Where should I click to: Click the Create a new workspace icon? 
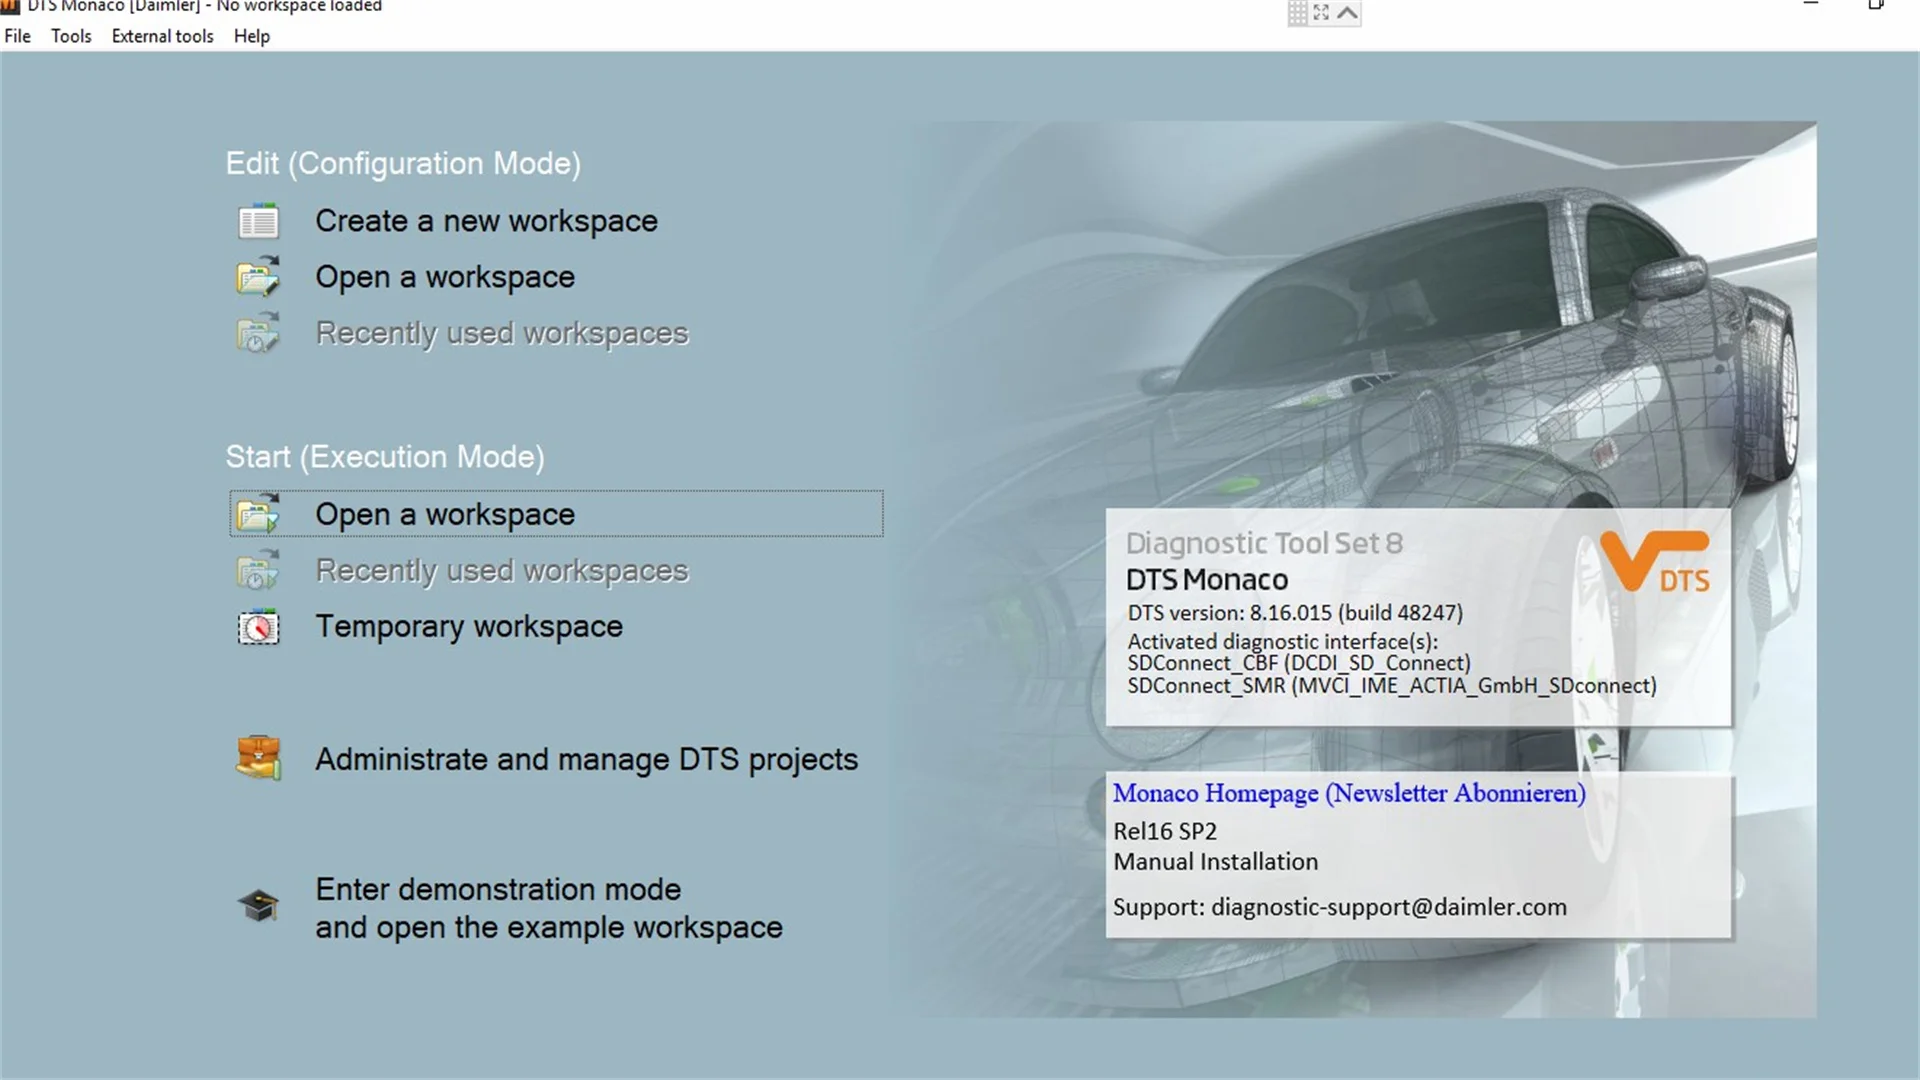tap(258, 221)
